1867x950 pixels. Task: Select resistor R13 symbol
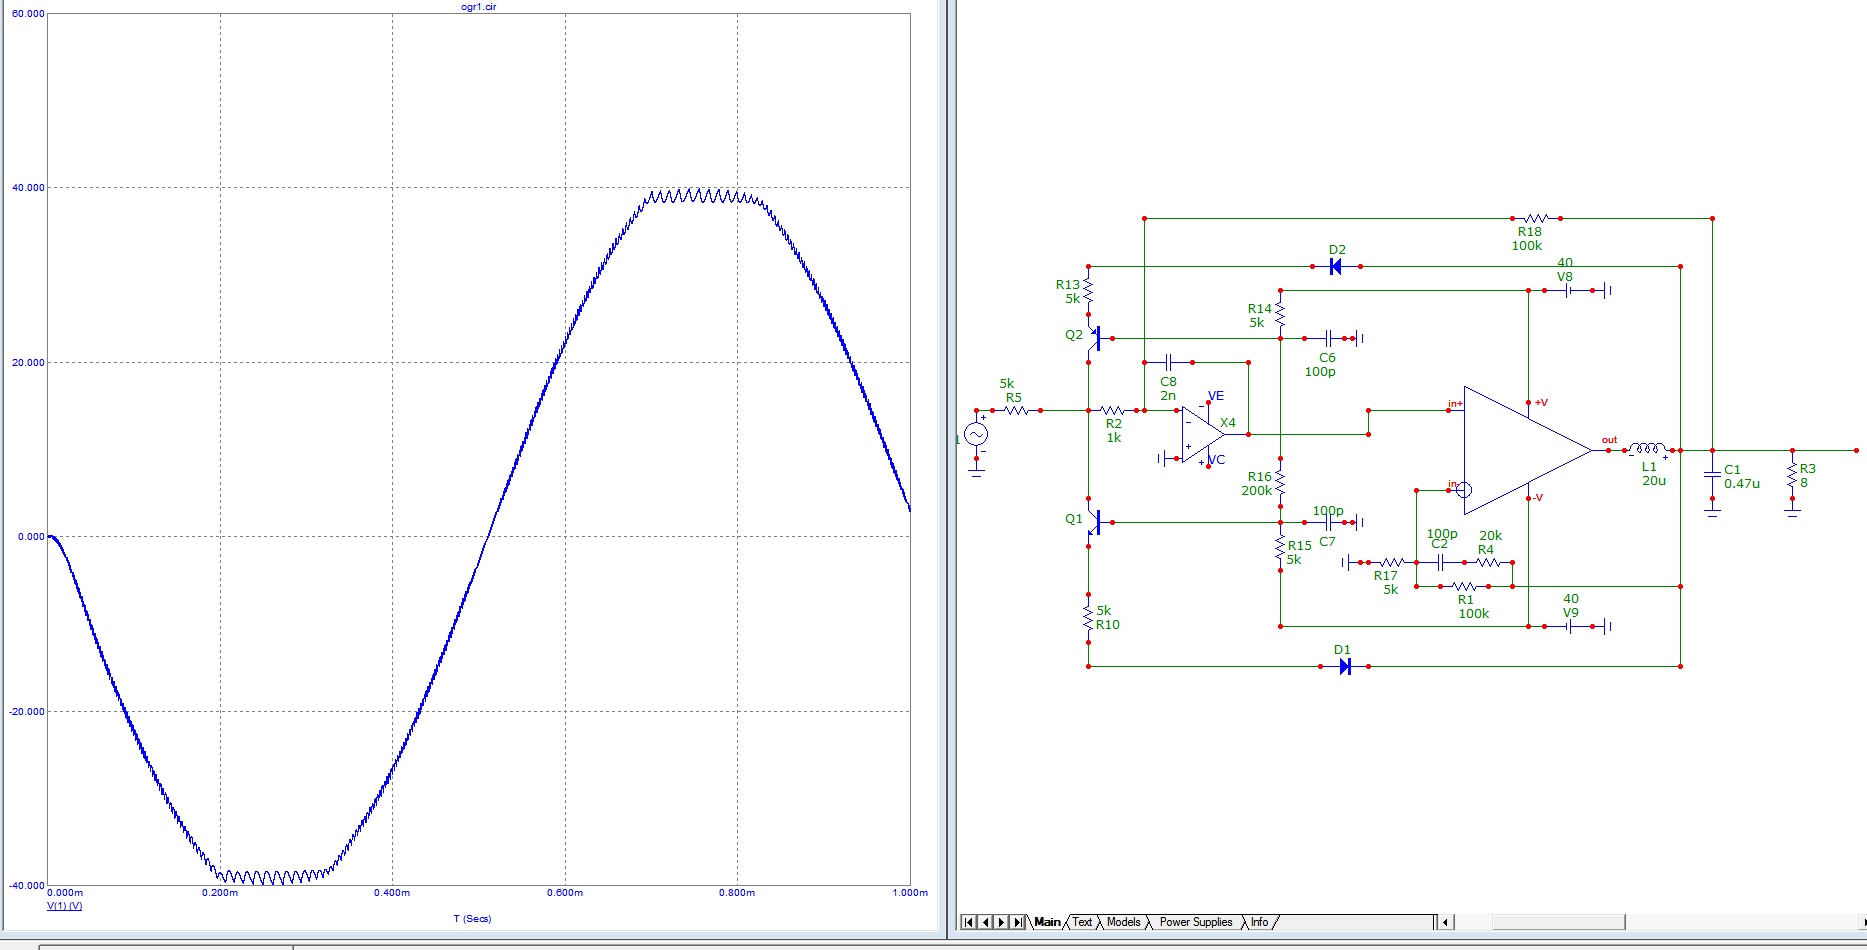pyautogui.click(x=1088, y=290)
